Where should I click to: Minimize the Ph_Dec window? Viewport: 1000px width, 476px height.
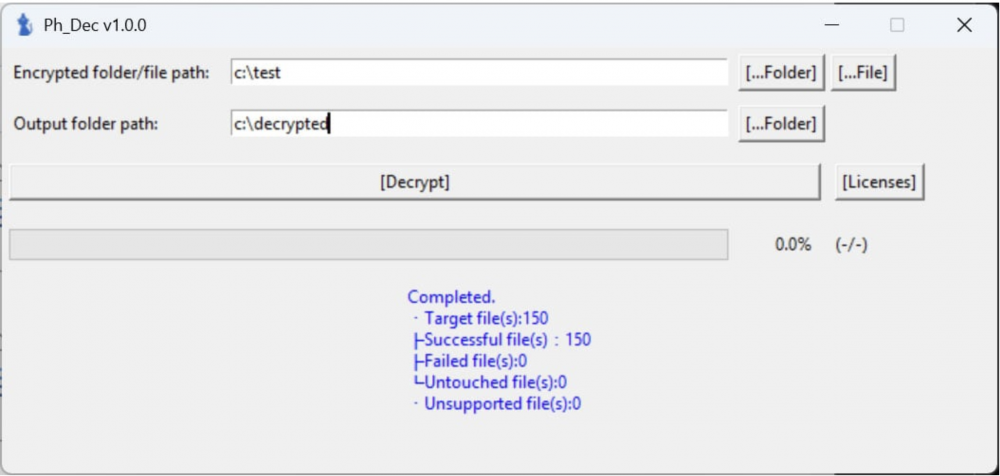click(x=831, y=25)
